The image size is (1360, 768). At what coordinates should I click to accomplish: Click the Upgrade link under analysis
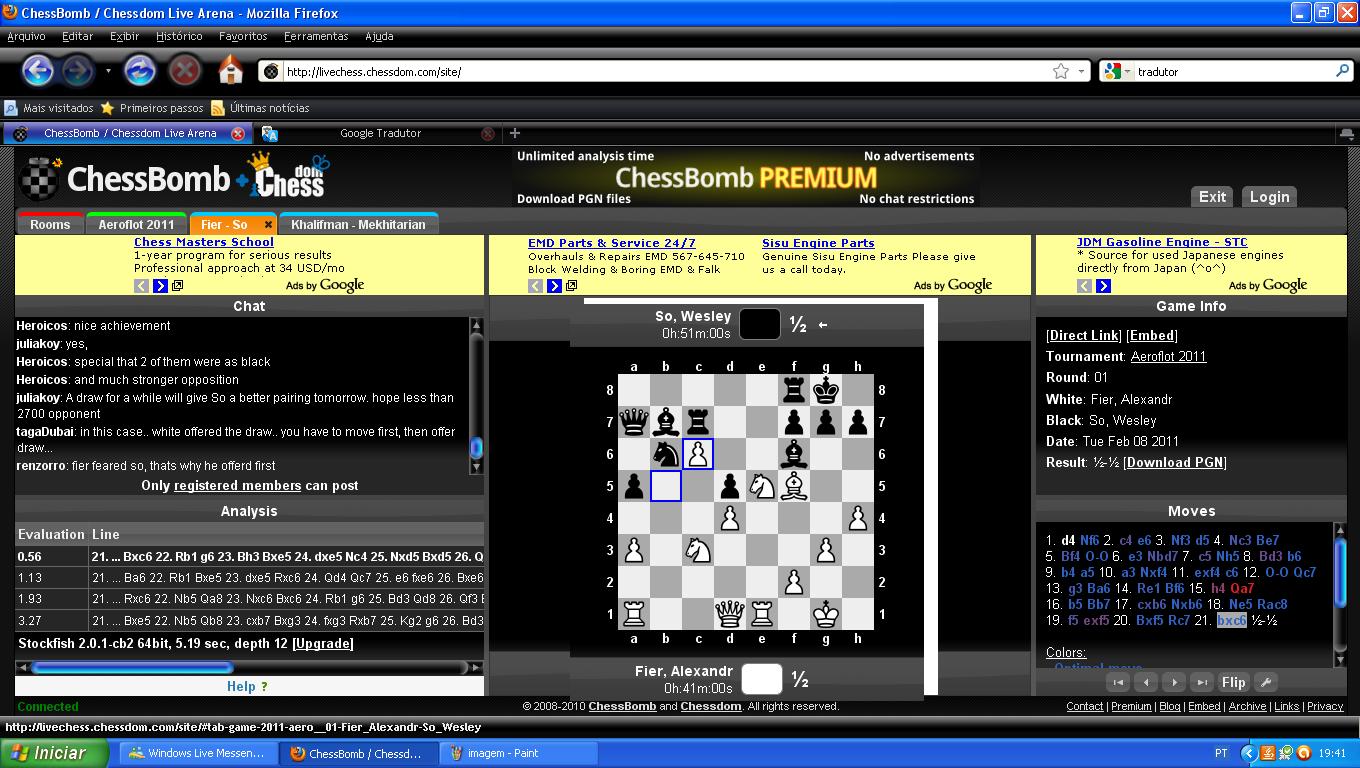322,643
